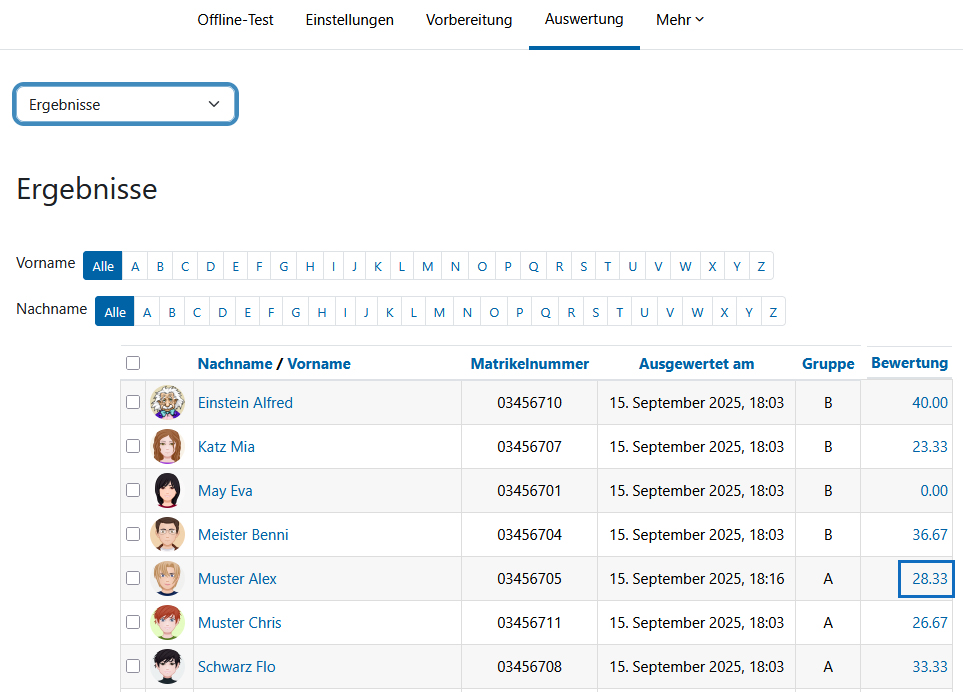Viewport: 963px width, 692px height.
Task: Click Matrikelnummer 03456710
Action: 529,403
